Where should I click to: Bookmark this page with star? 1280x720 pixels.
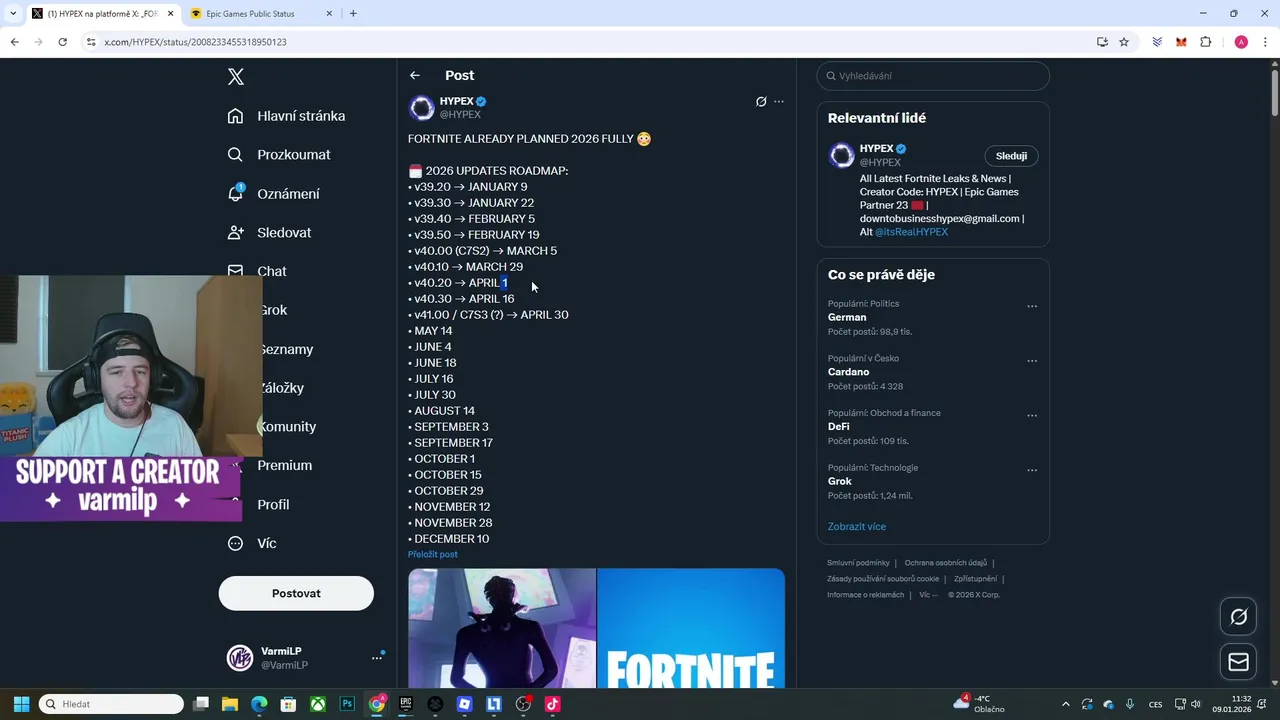[1124, 42]
